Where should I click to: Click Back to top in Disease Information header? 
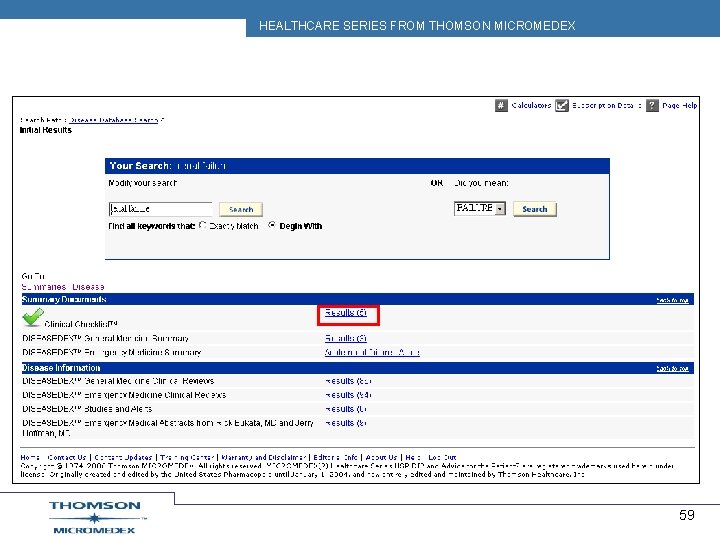coord(672,369)
